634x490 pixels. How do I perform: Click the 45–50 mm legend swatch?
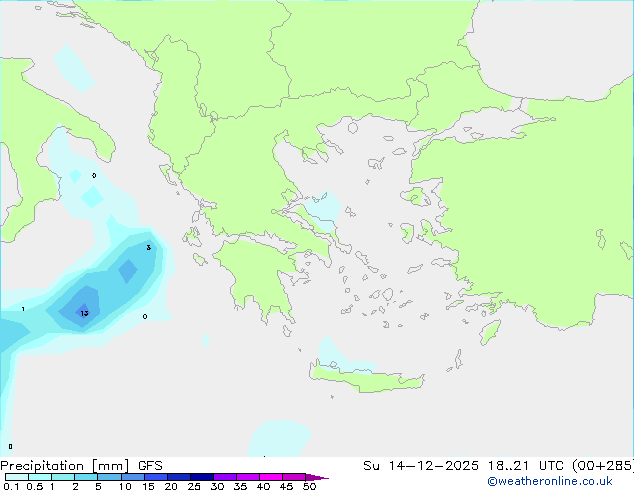[x=294, y=477]
